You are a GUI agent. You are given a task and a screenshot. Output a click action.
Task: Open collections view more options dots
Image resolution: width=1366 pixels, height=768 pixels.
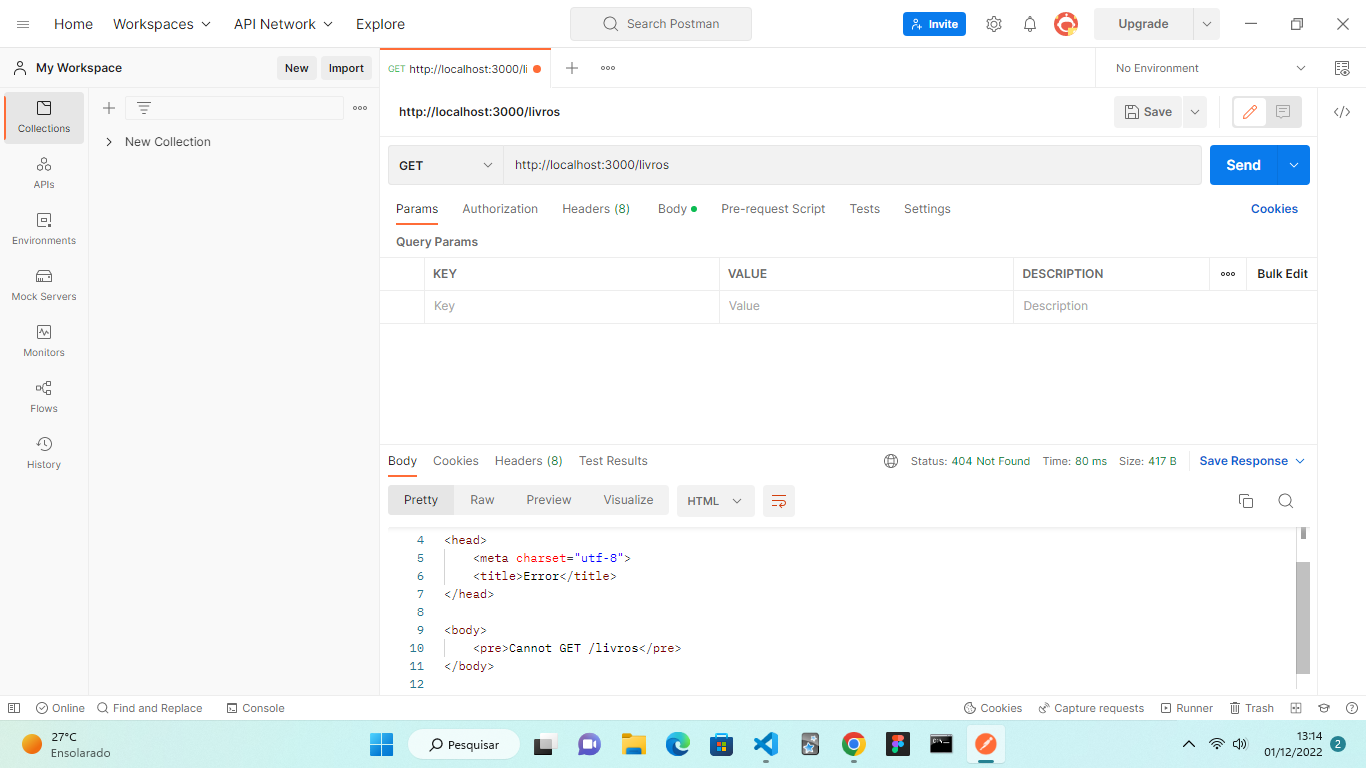coord(360,108)
